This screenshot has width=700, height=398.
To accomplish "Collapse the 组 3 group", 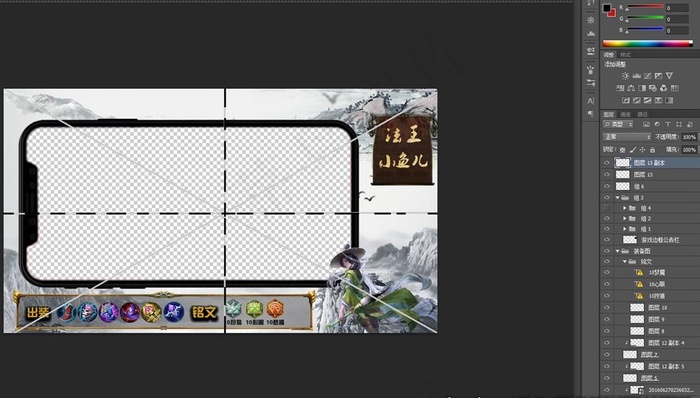I will coord(618,198).
